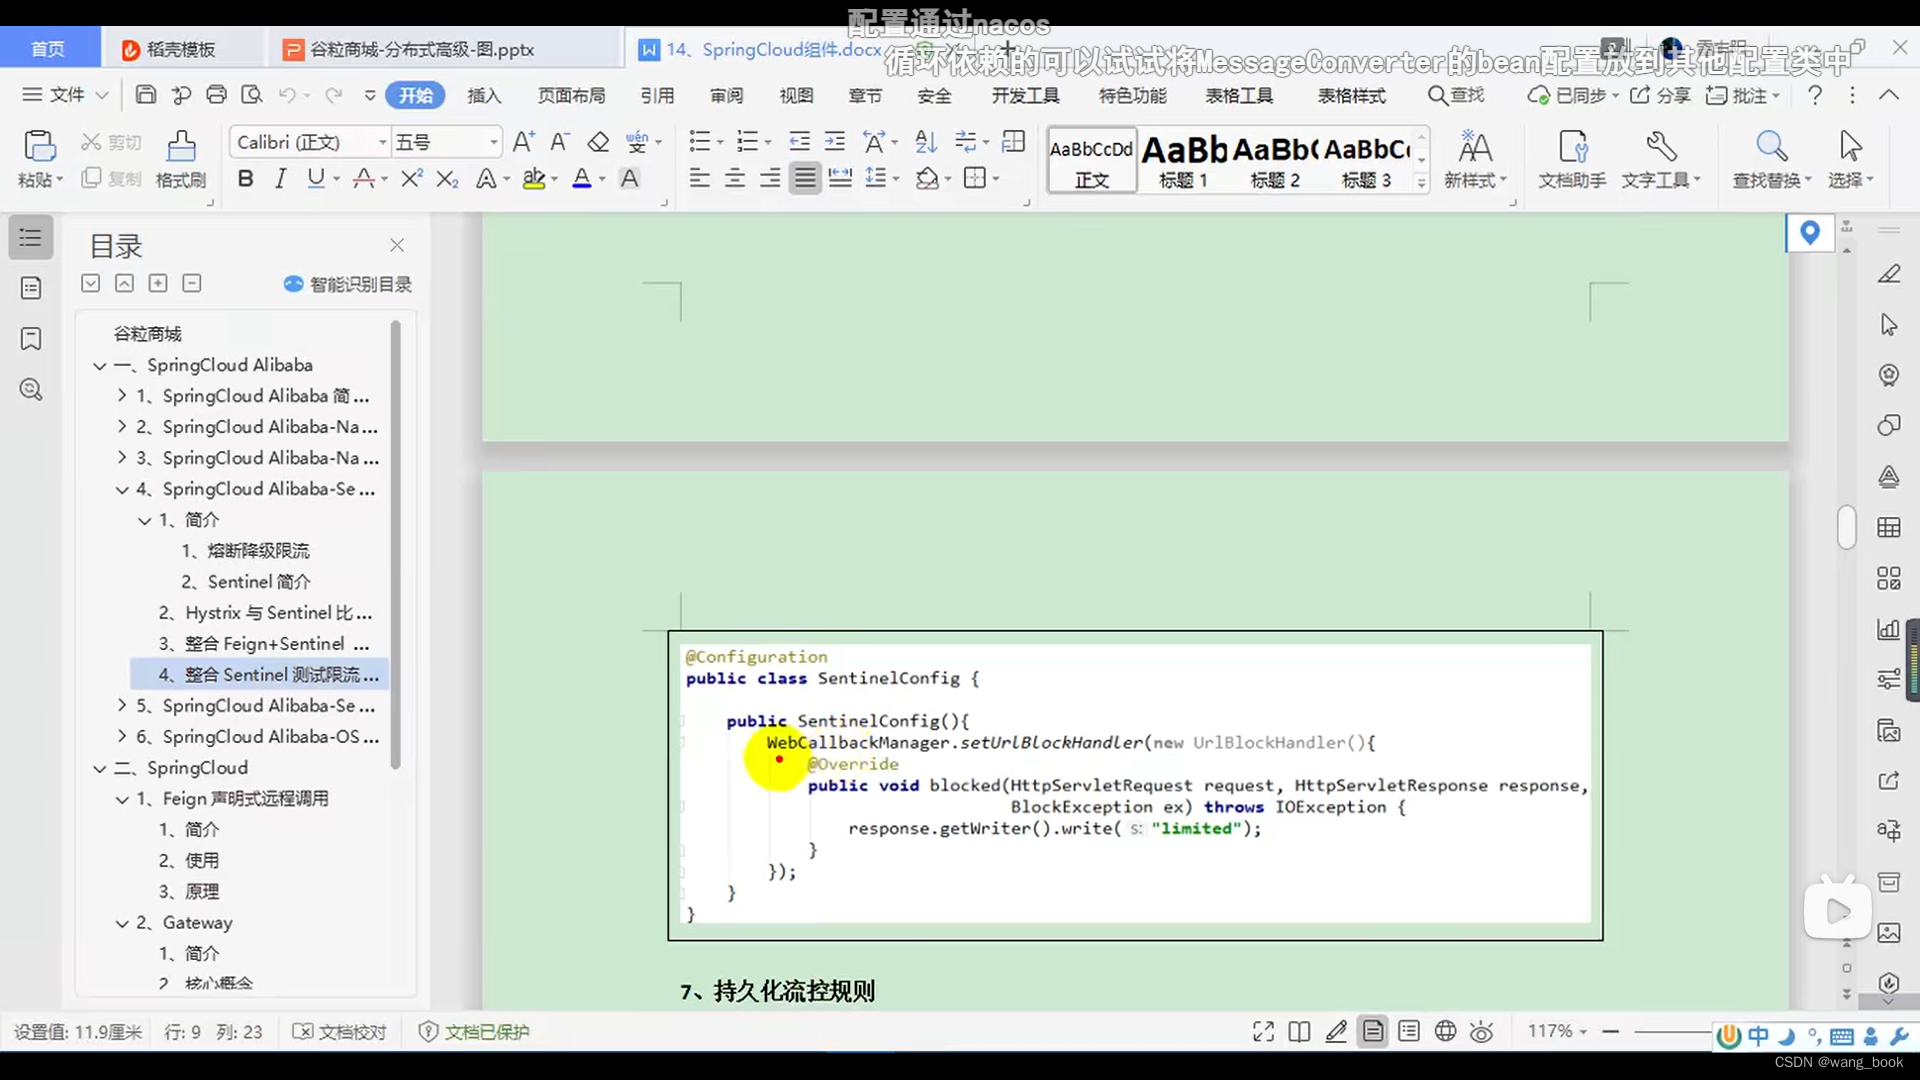Click the text highlight color swatch
This screenshot has height=1080, width=1920.
534,179
